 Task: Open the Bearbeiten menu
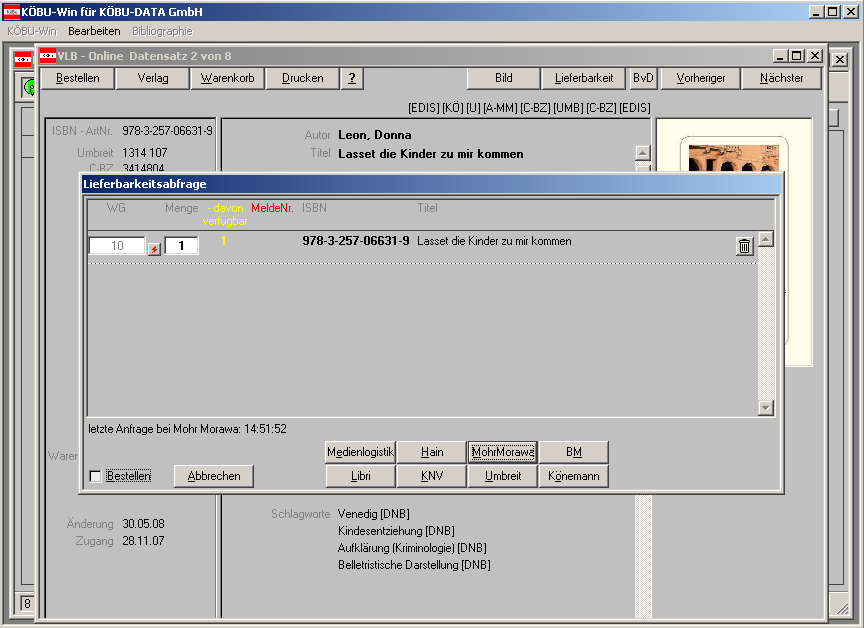[94, 31]
